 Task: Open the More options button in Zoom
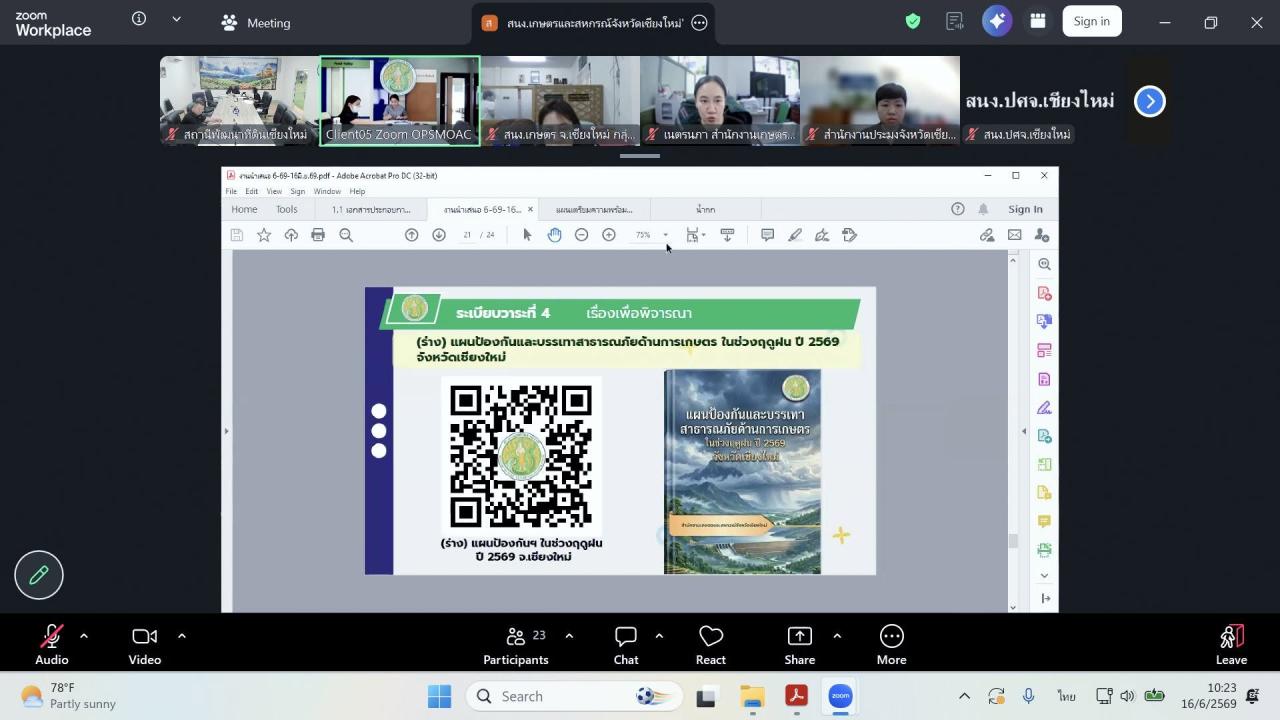pyautogui.click(x=891, y=645)
